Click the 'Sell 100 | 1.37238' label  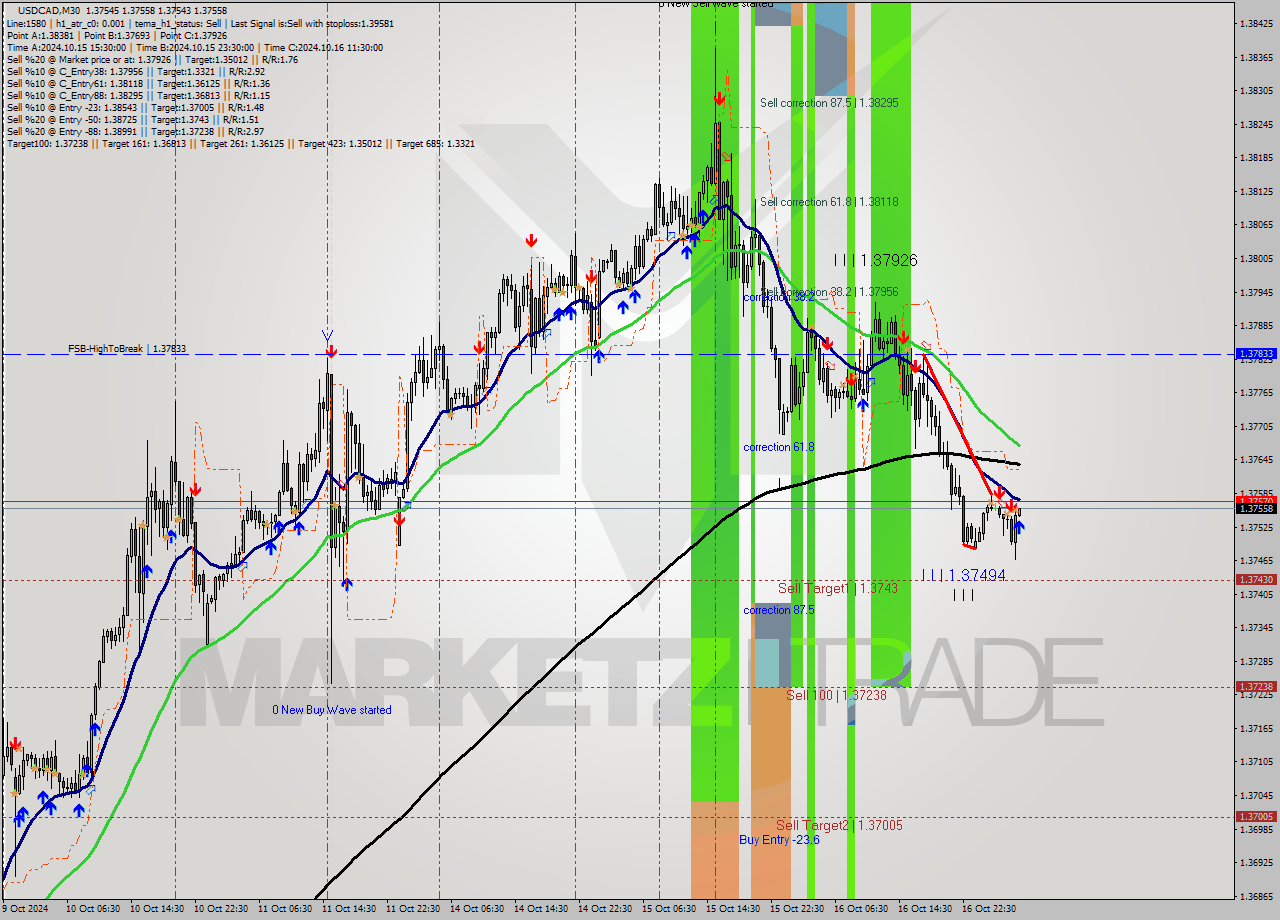tap(836, 695)
